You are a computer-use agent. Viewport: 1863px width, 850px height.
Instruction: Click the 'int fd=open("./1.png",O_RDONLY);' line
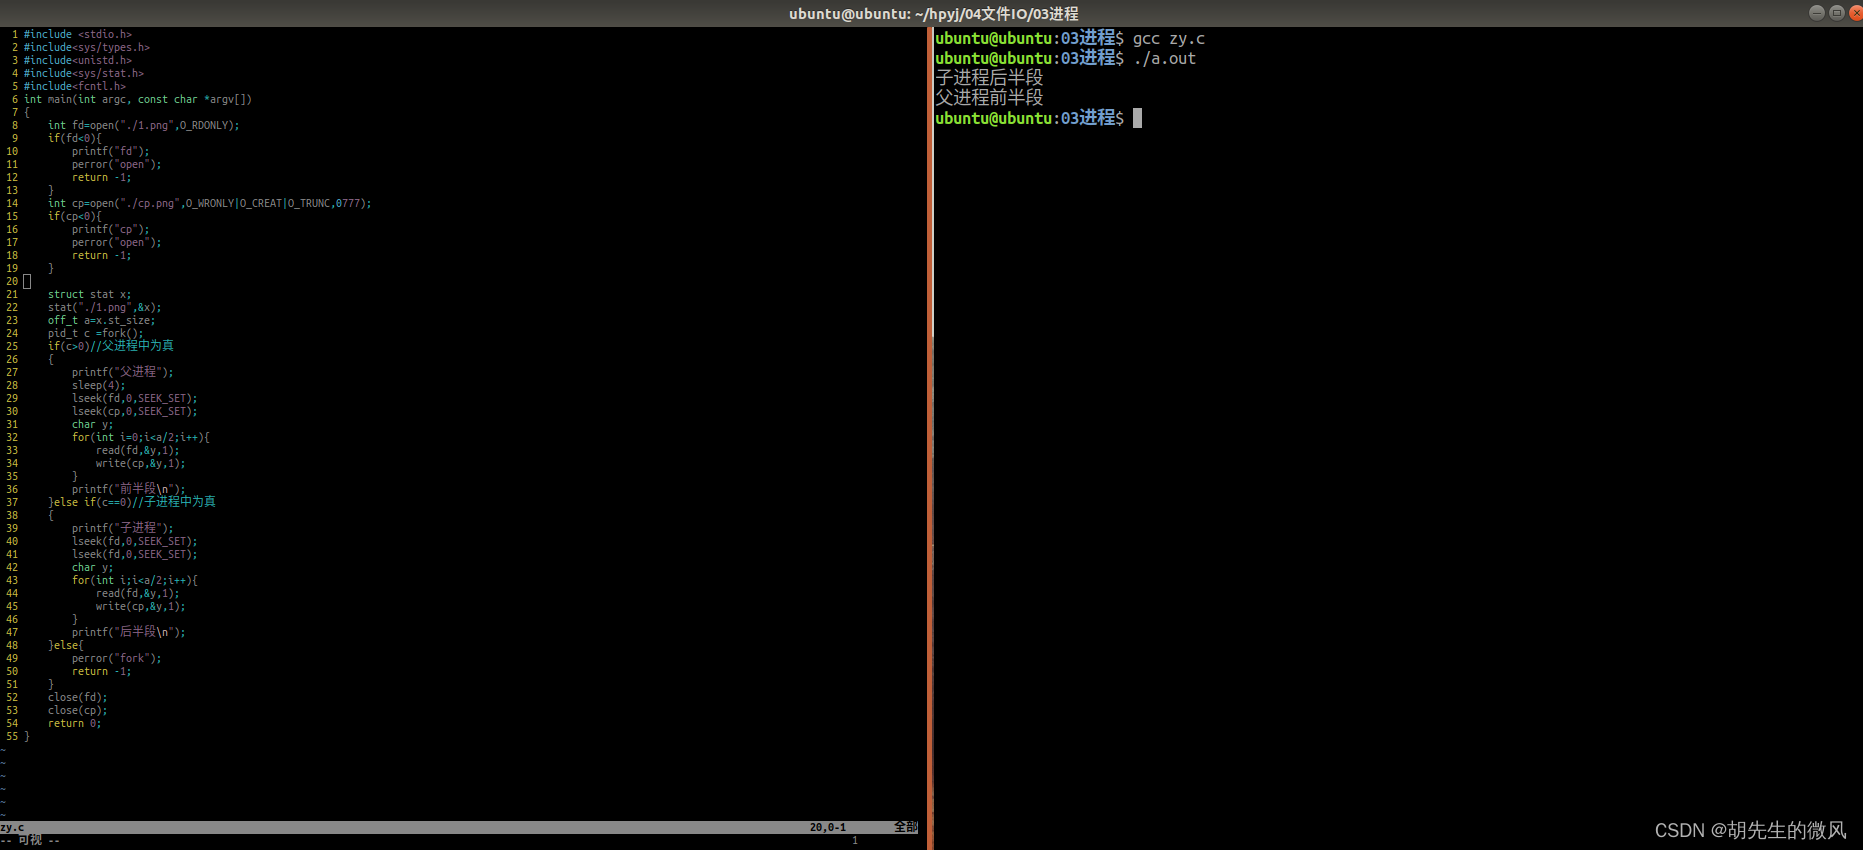click(144, 125)
